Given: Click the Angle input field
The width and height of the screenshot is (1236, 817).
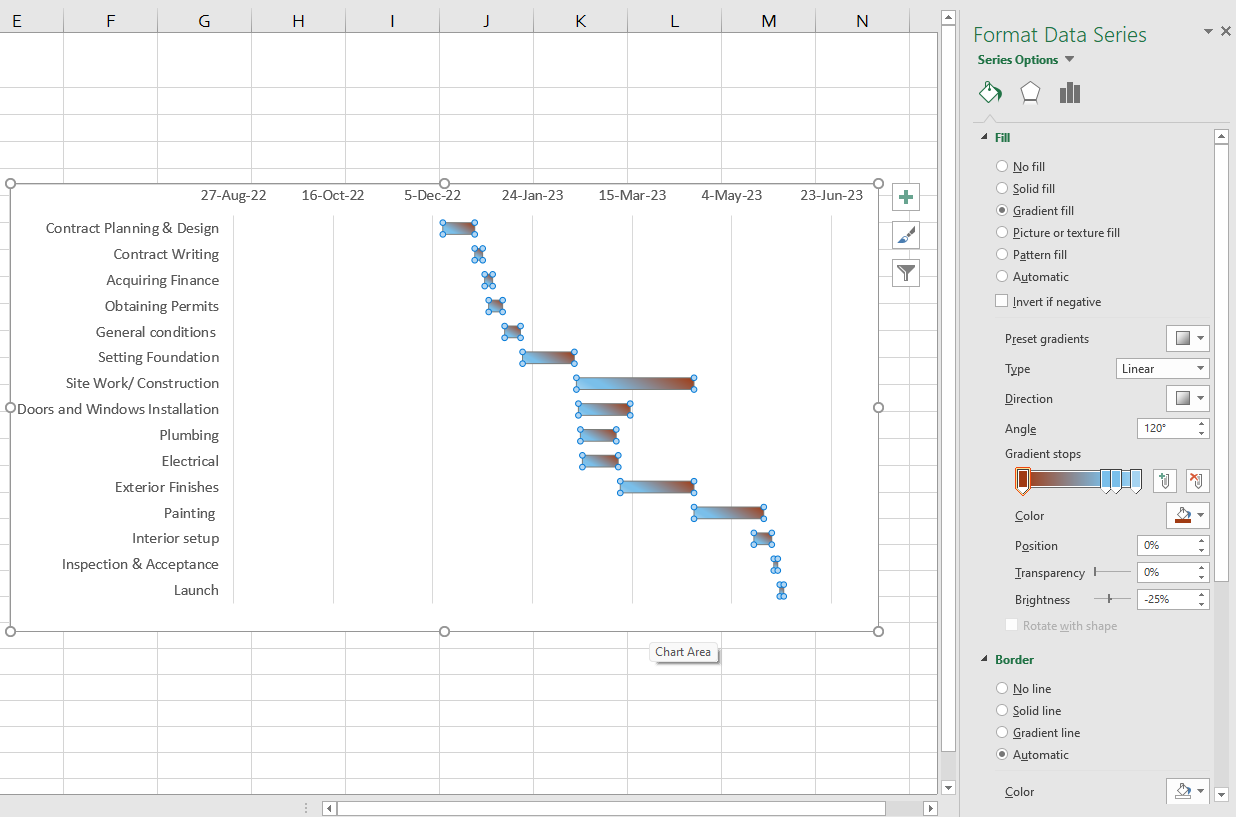Looking at the screenshot, I should pos(1165,428).
